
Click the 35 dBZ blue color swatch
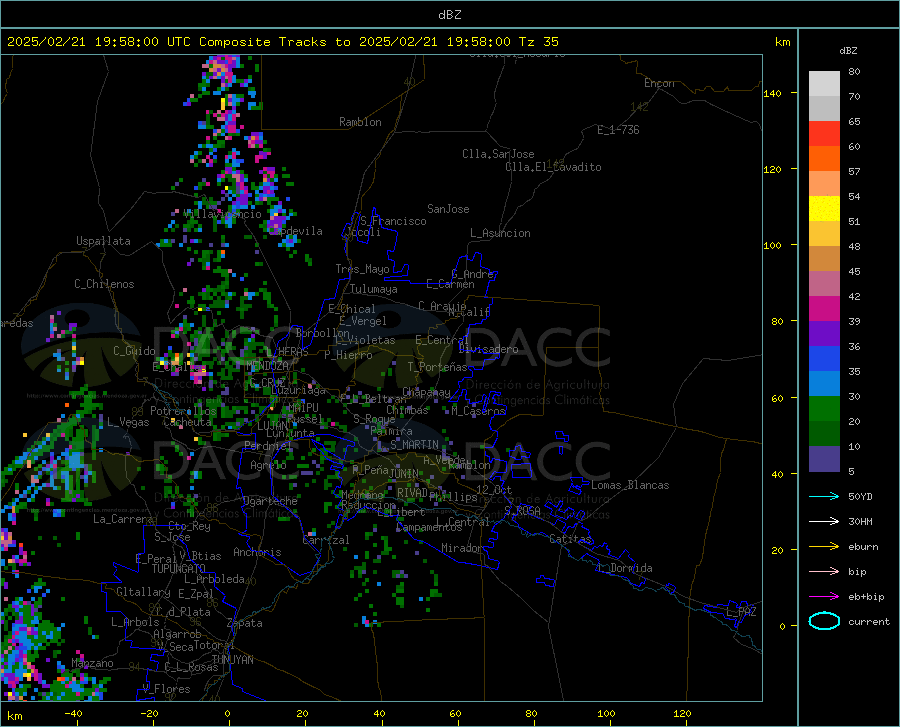[824, 383]
